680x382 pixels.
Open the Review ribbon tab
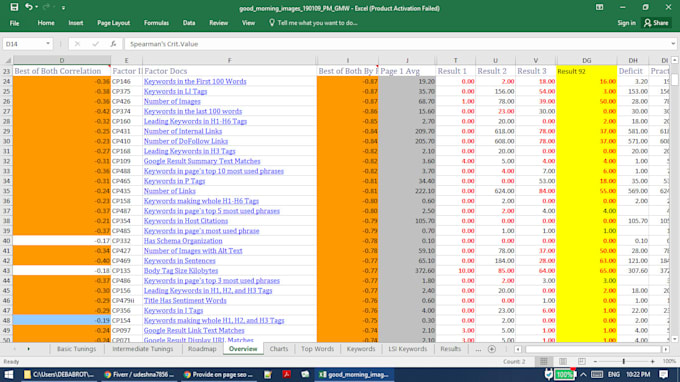[219, 23]
